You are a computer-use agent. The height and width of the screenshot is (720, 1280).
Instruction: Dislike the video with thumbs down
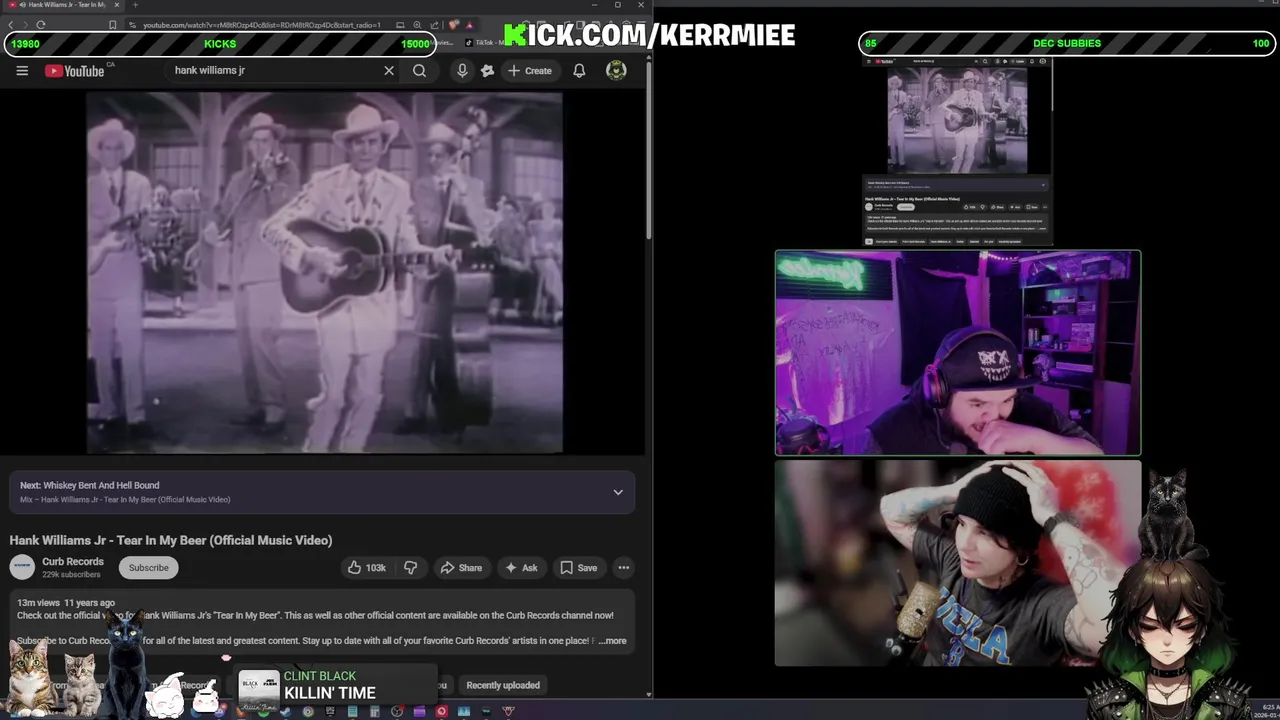pos(410,568)
